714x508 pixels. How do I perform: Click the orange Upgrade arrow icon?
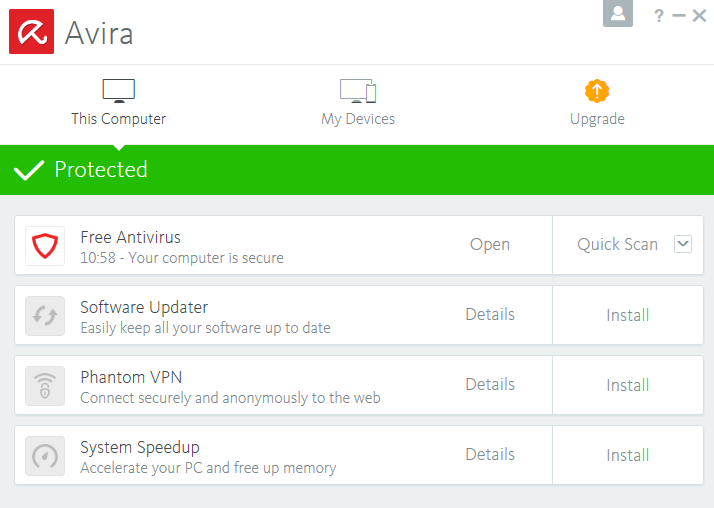click(x=597, y=91)
